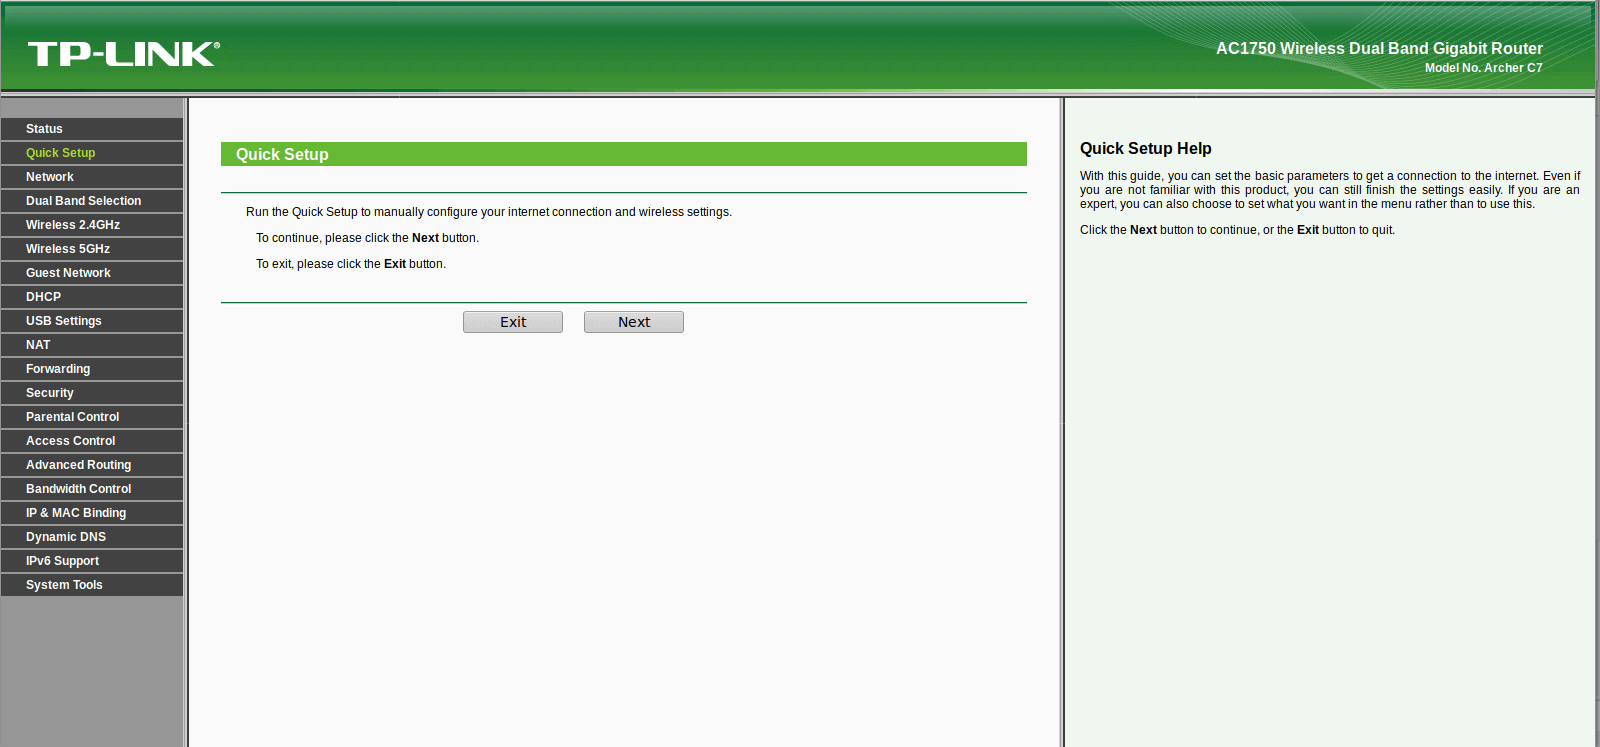Open Dynamic DNS settings
This screenshot has width=1600, height=747.
click(x=92, y=537)
